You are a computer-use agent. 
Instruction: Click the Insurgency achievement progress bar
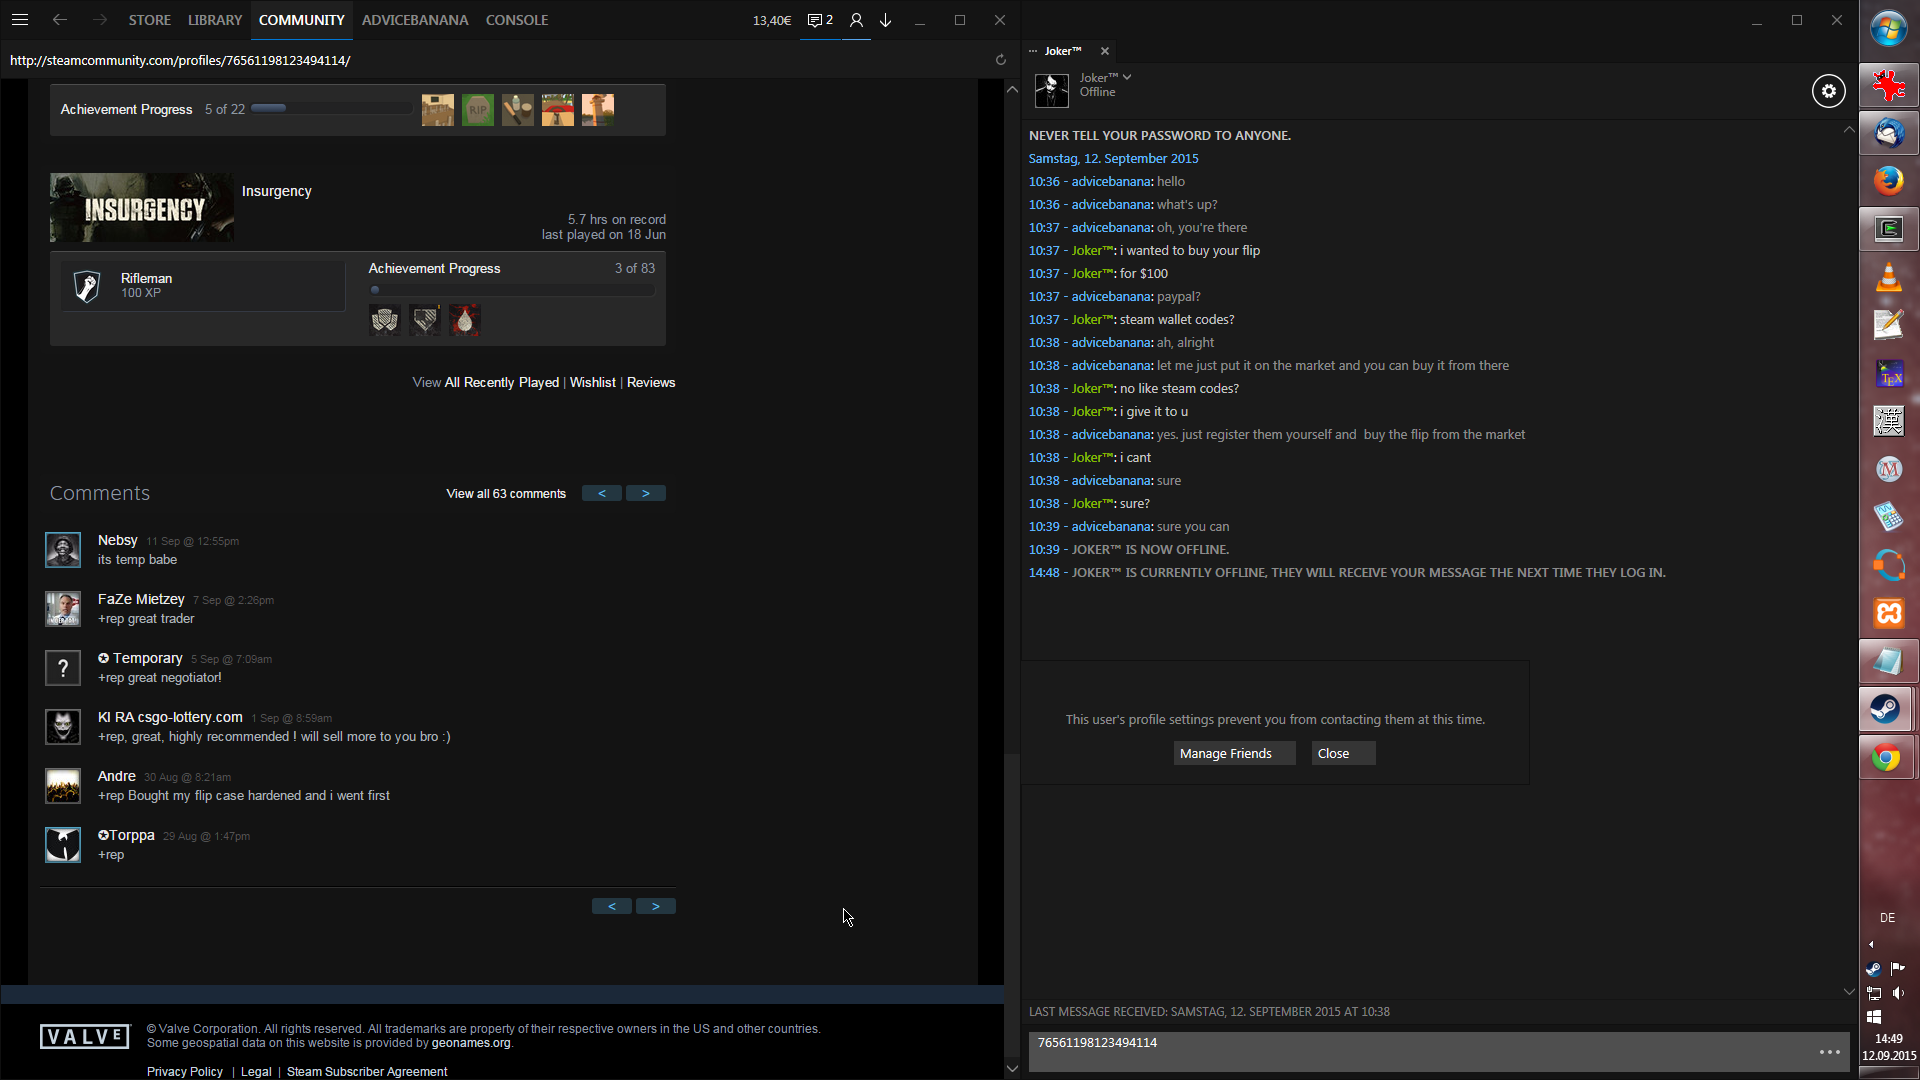pyautogui.click(x=511, y=290)
